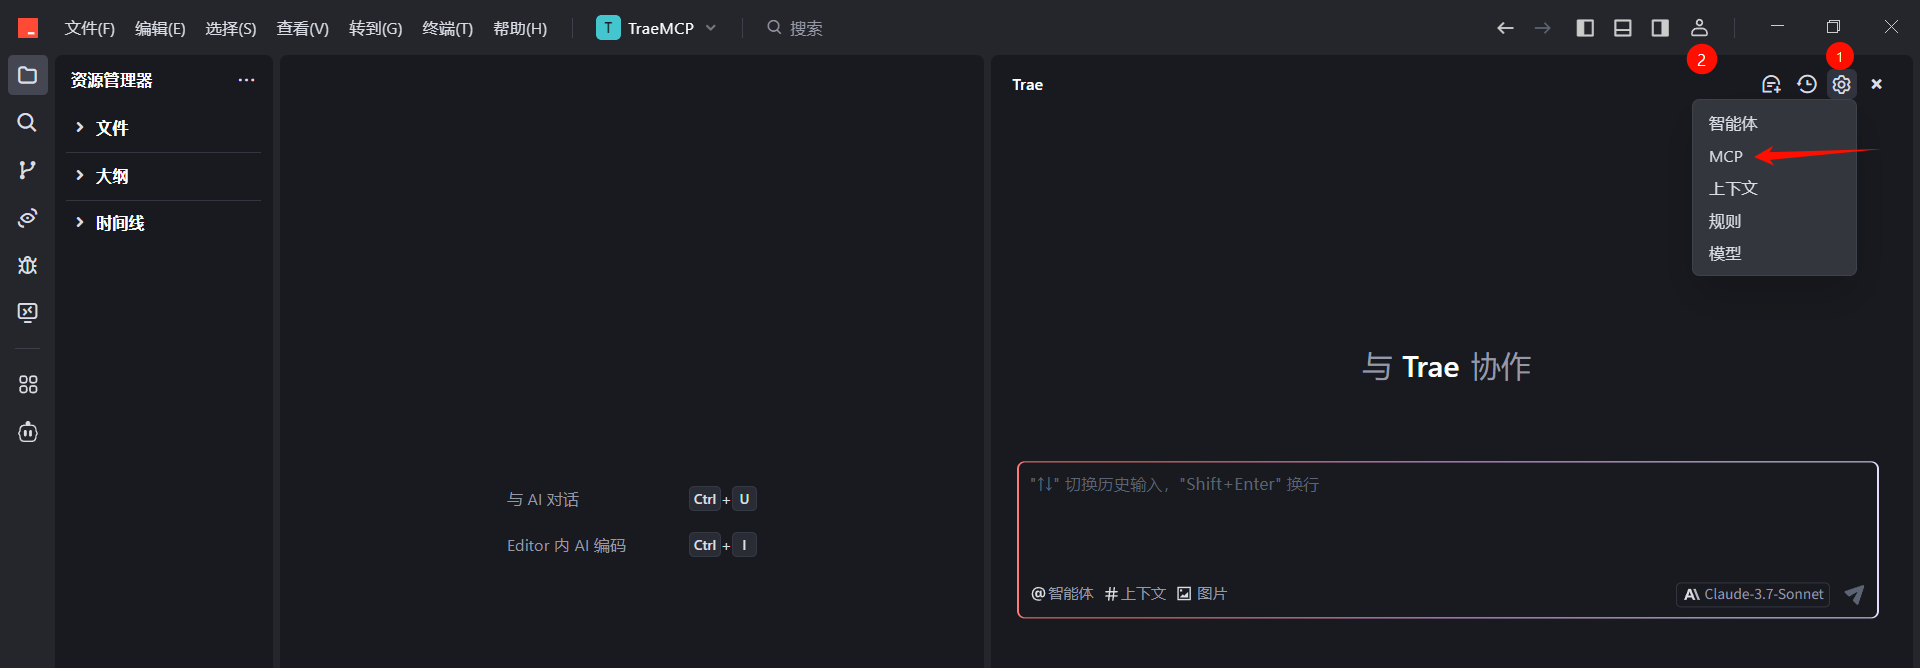
Task: Click the 与 AI 对话 shortcut hint
Action: [x=543, y=499]
